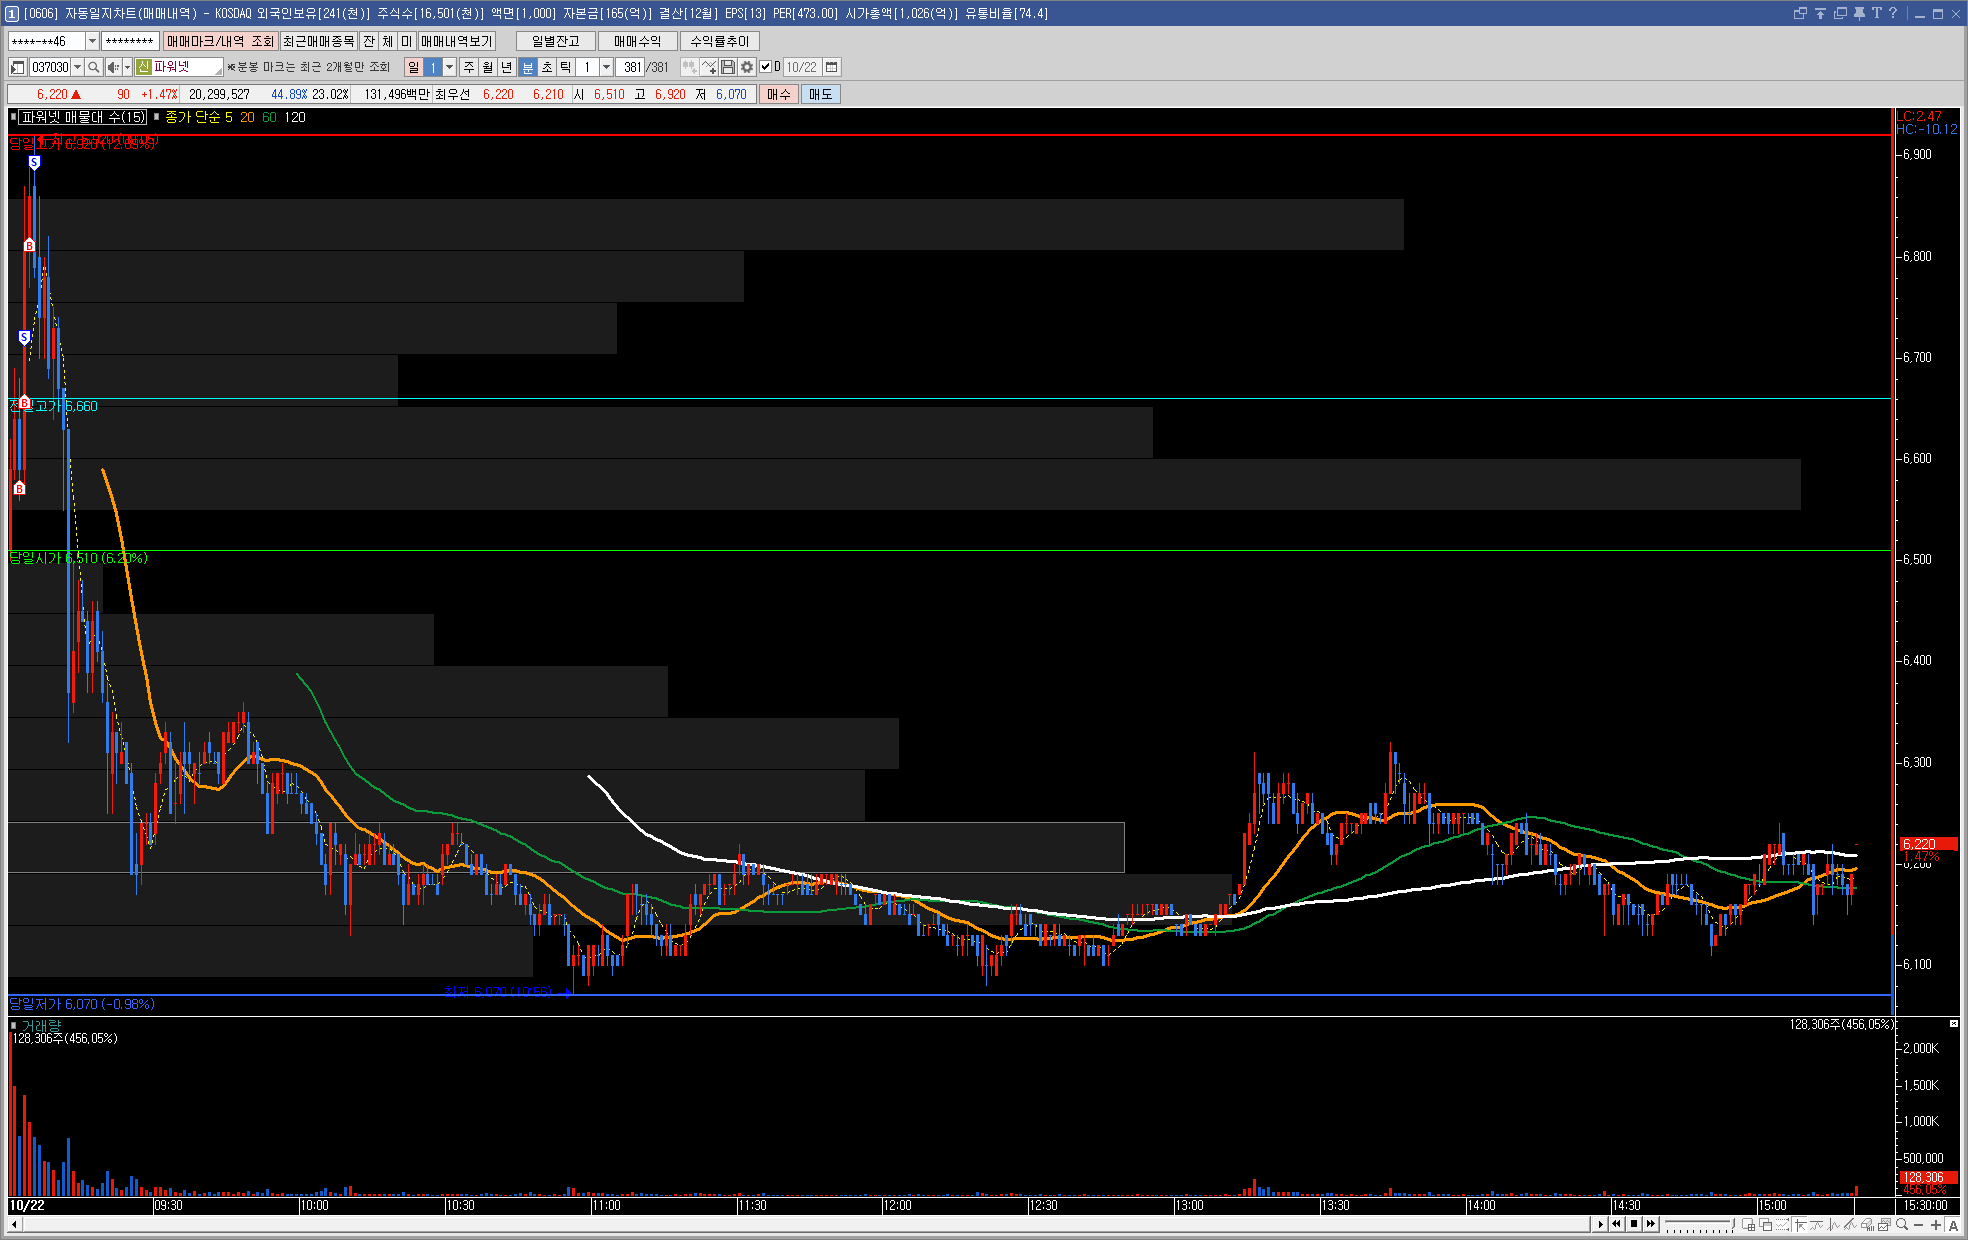
Task: Click the stock search magnifier icon
Action: pos(93,67)
